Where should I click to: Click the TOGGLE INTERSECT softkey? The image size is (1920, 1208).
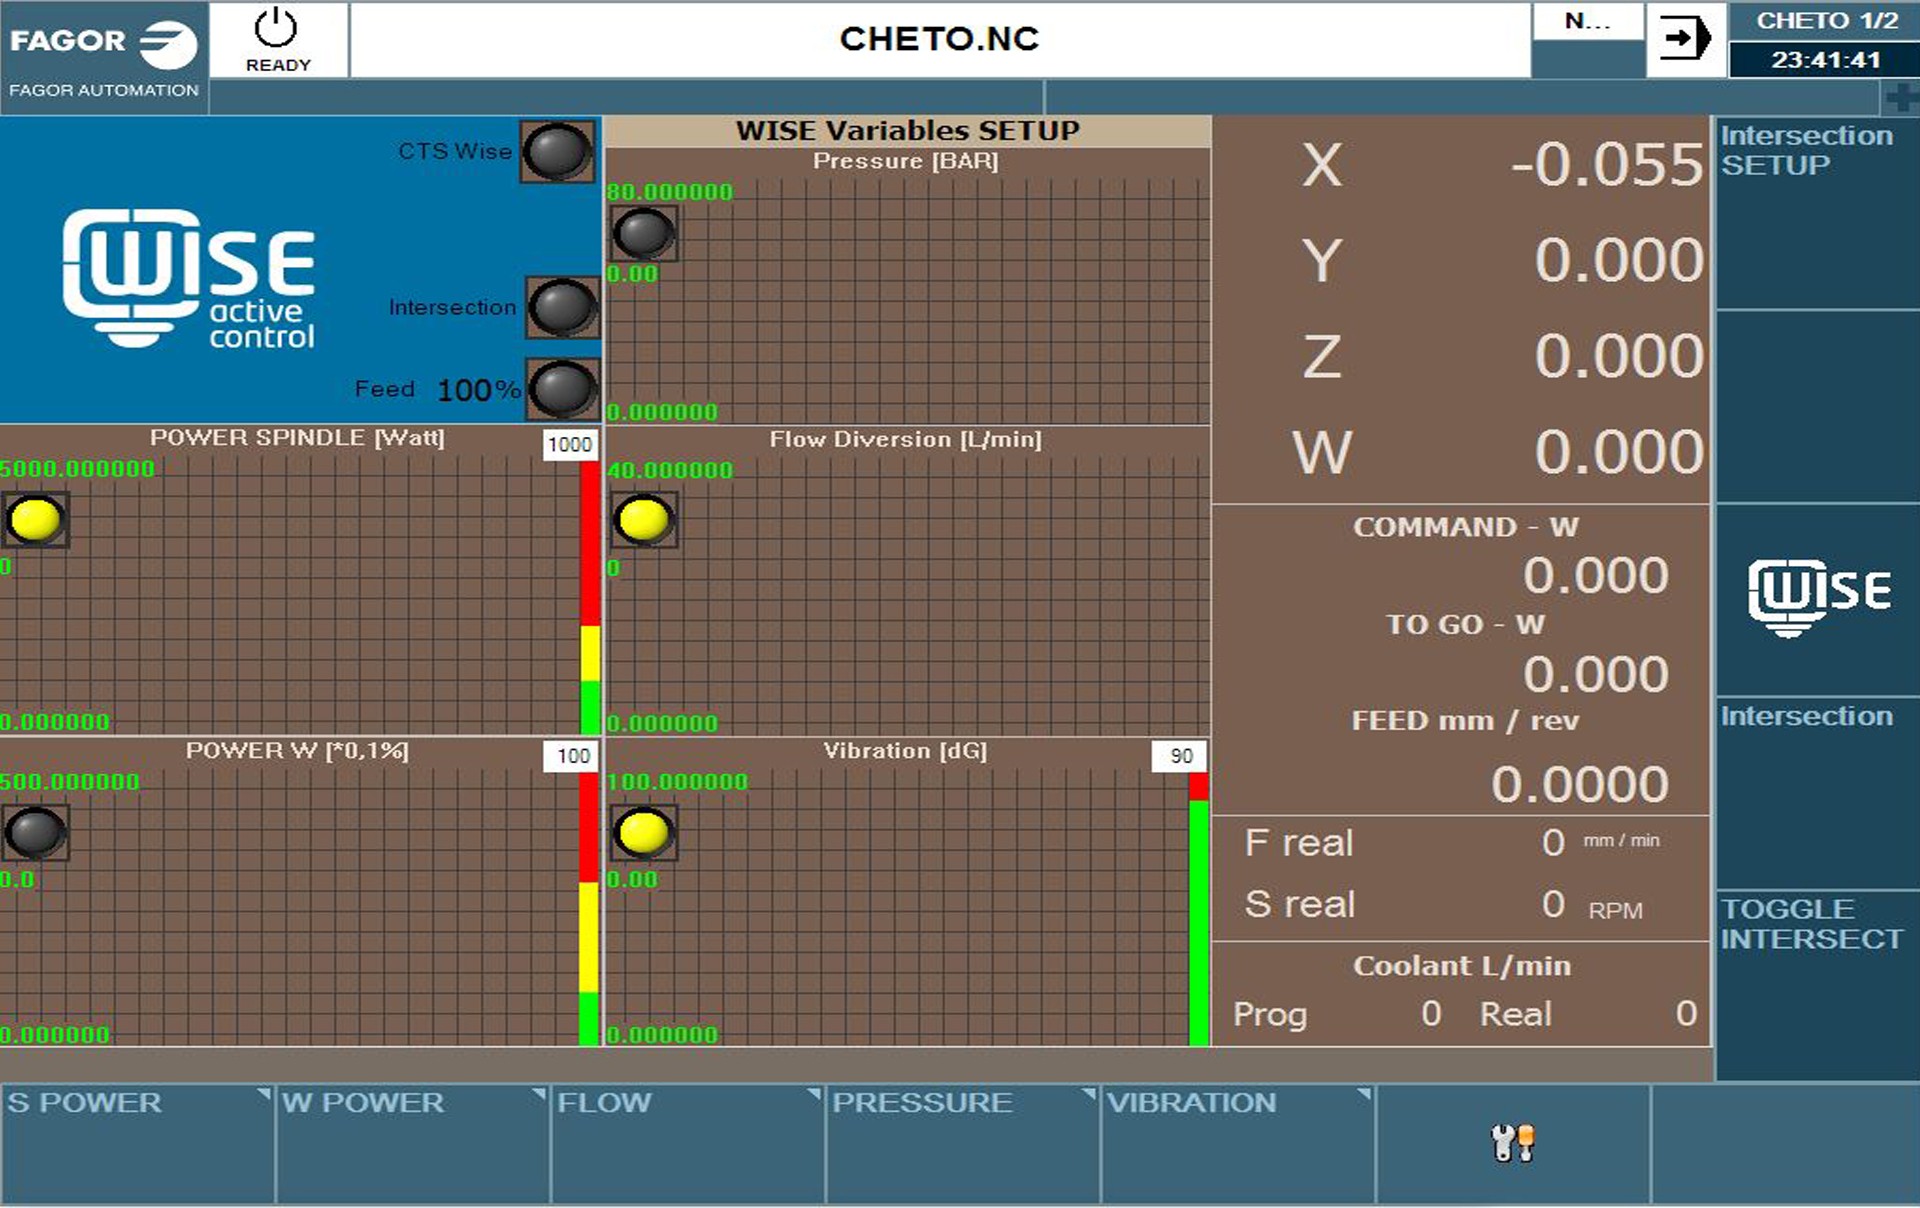coord(1818,985)
